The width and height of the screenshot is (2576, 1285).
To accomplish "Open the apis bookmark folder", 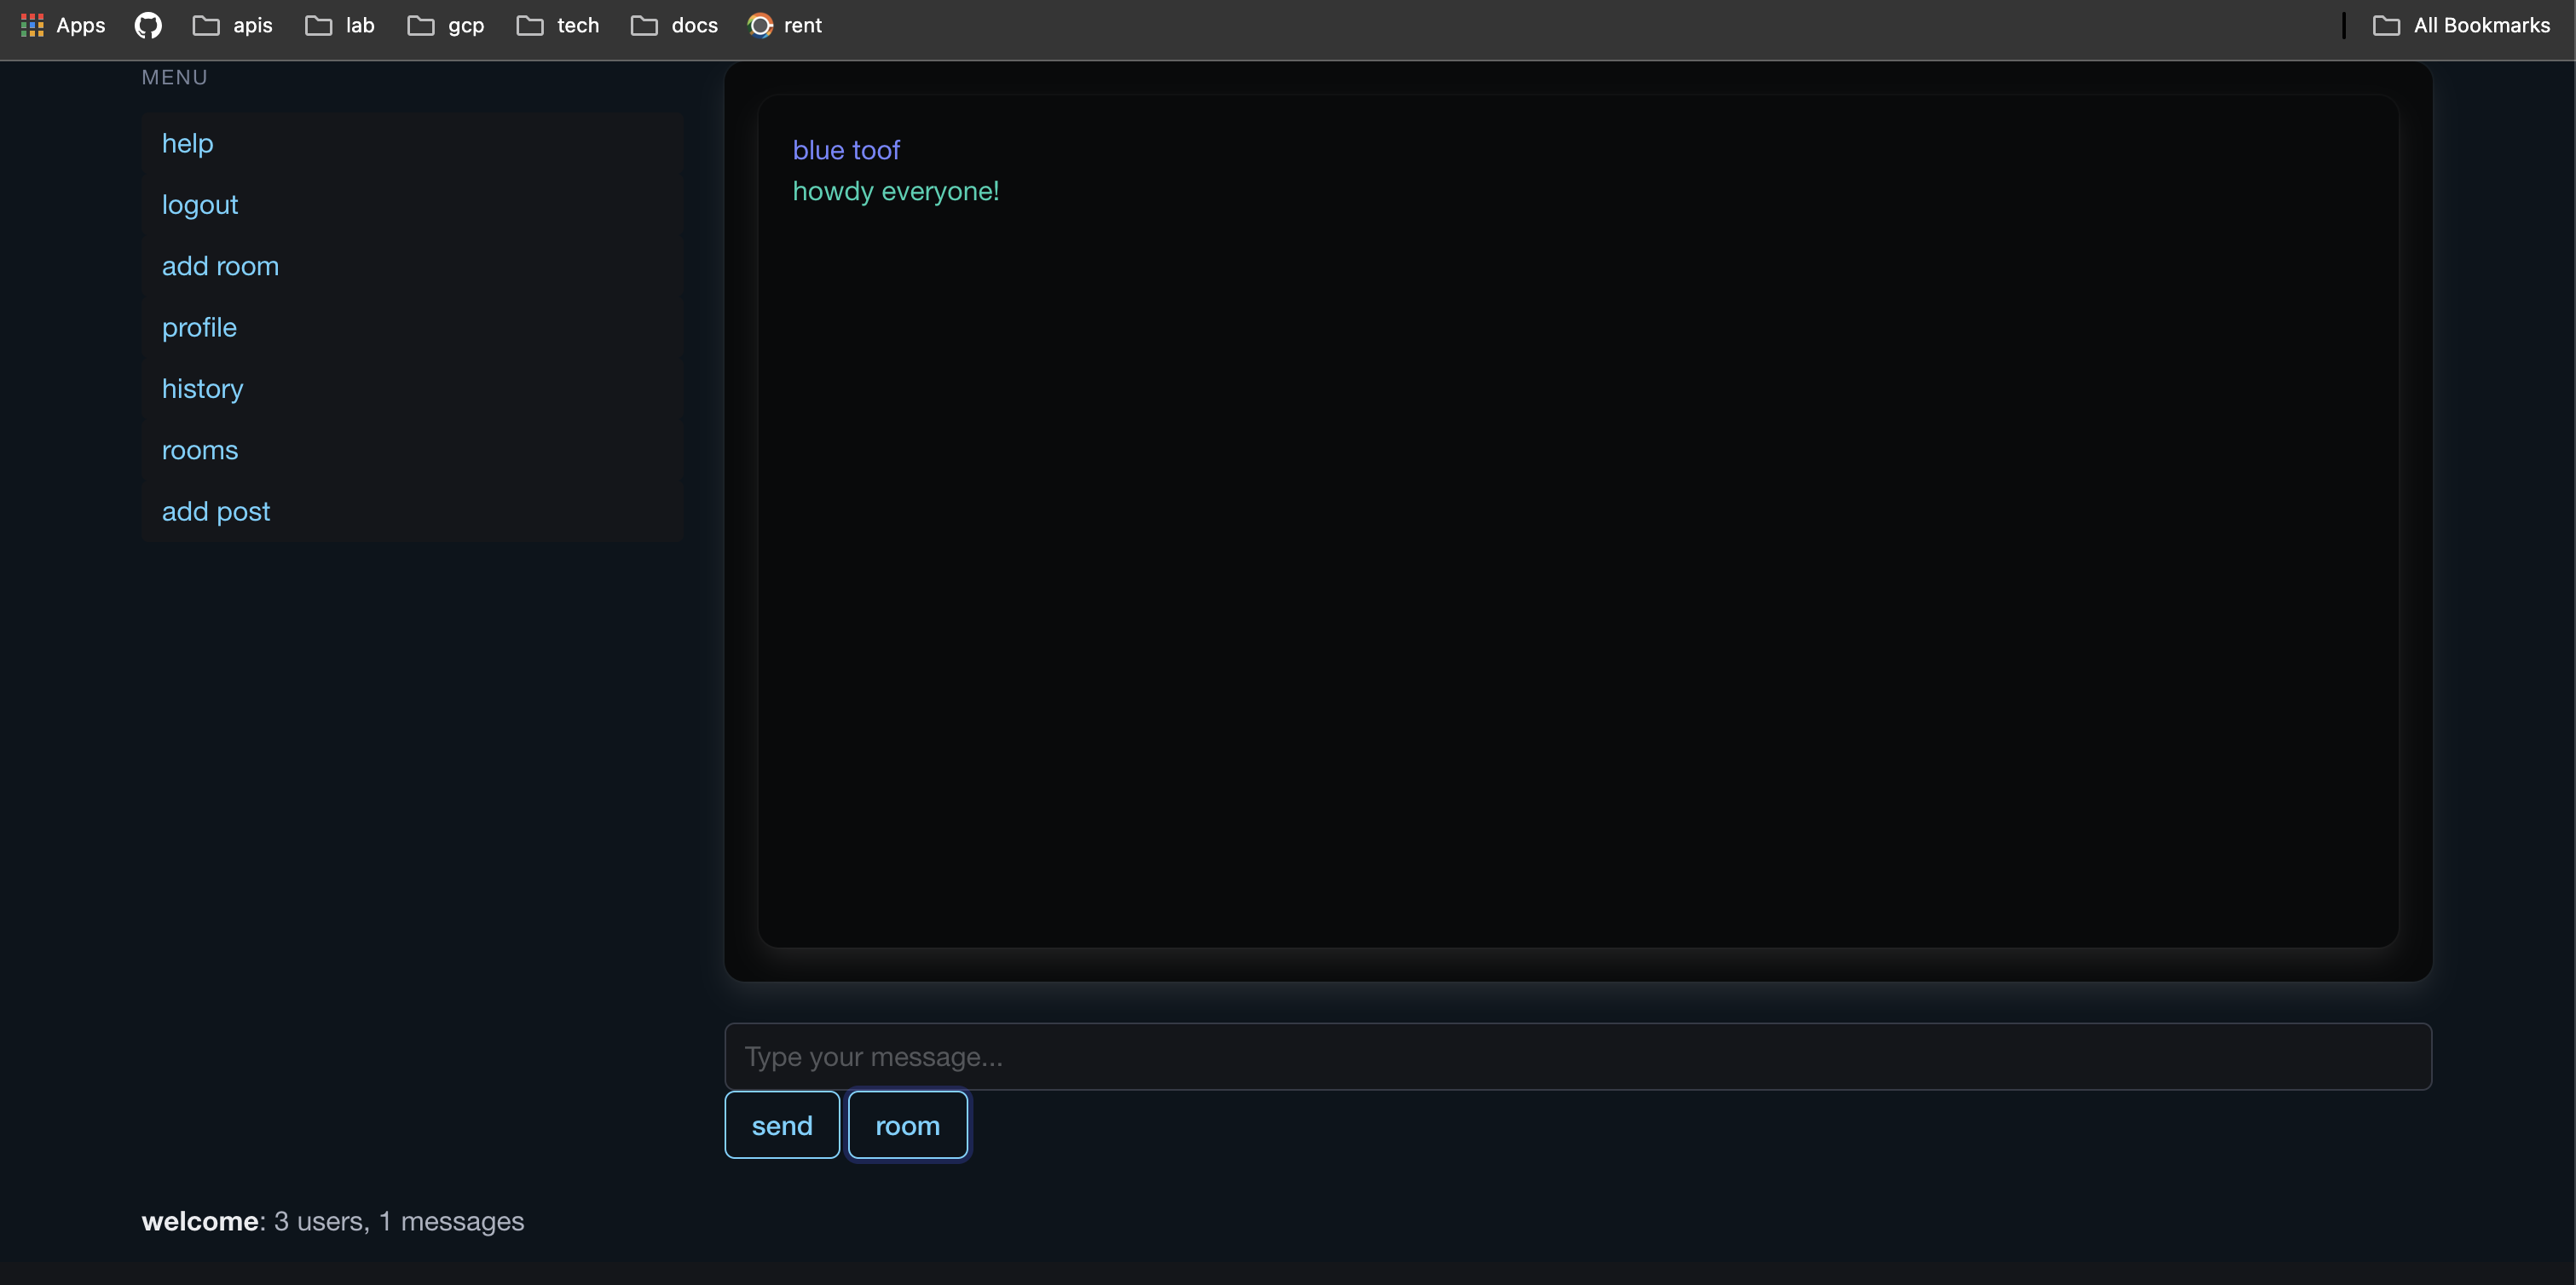I will [232, 25].
